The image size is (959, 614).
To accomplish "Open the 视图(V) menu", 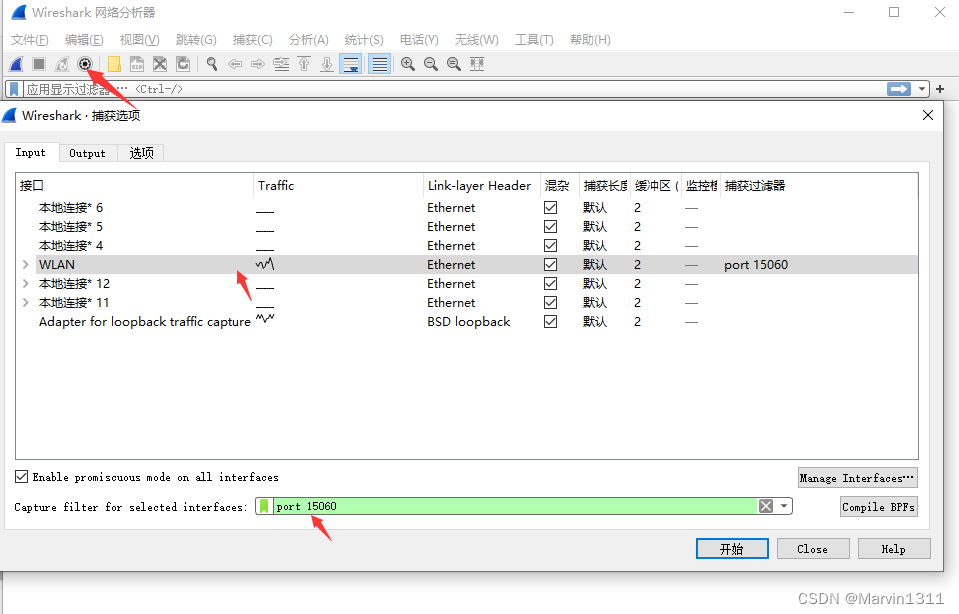I will coord(139,40).
